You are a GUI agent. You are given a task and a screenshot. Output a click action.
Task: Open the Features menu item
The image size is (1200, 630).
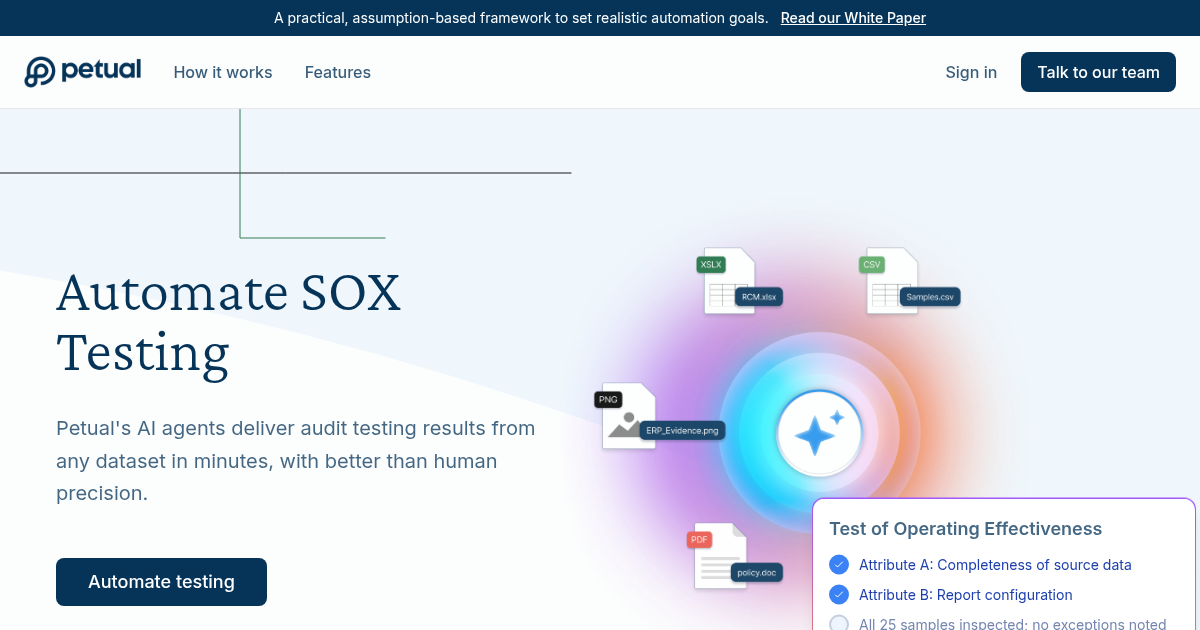tap(338, 72)
